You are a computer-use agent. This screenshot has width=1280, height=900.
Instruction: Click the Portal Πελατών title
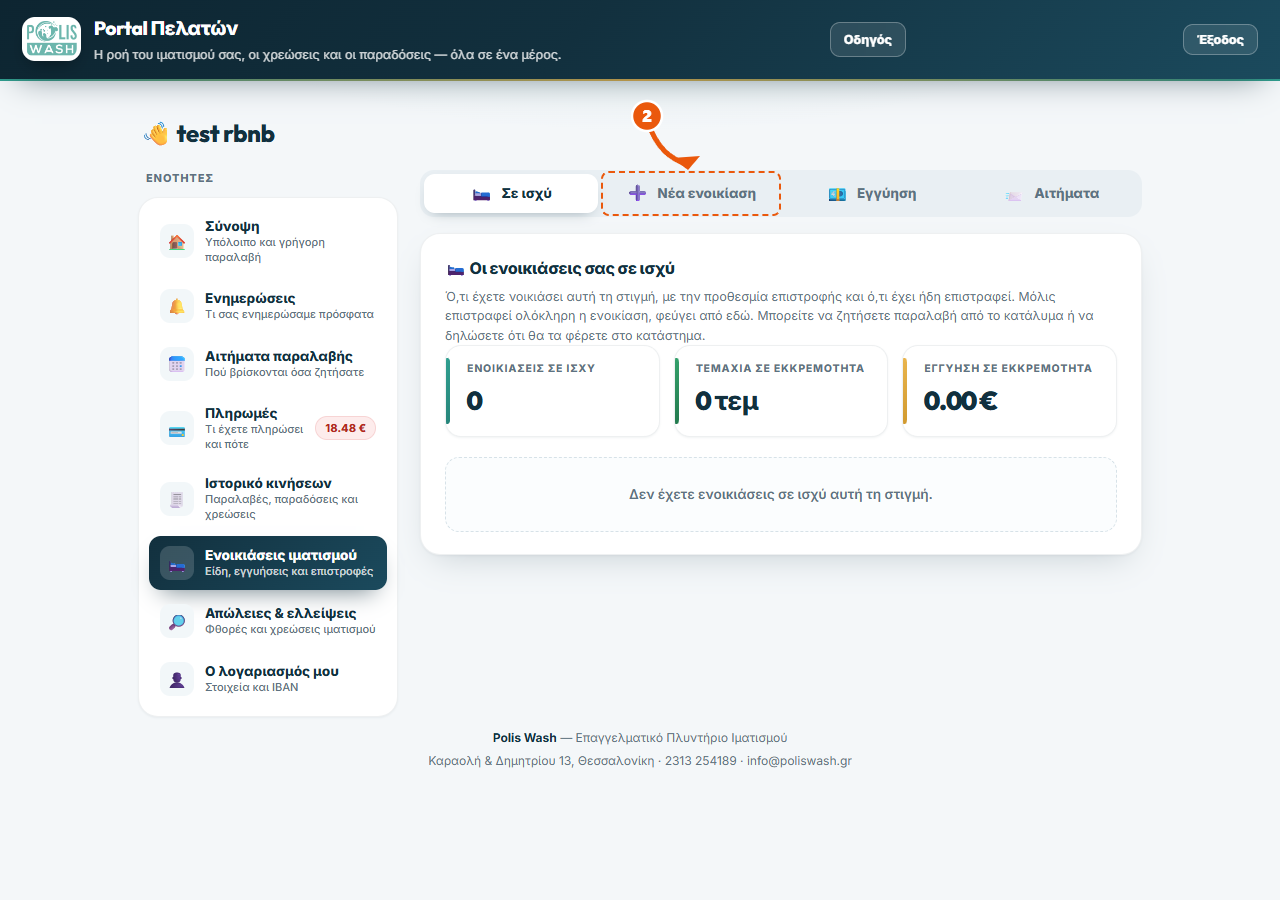[x=166, y=28]
